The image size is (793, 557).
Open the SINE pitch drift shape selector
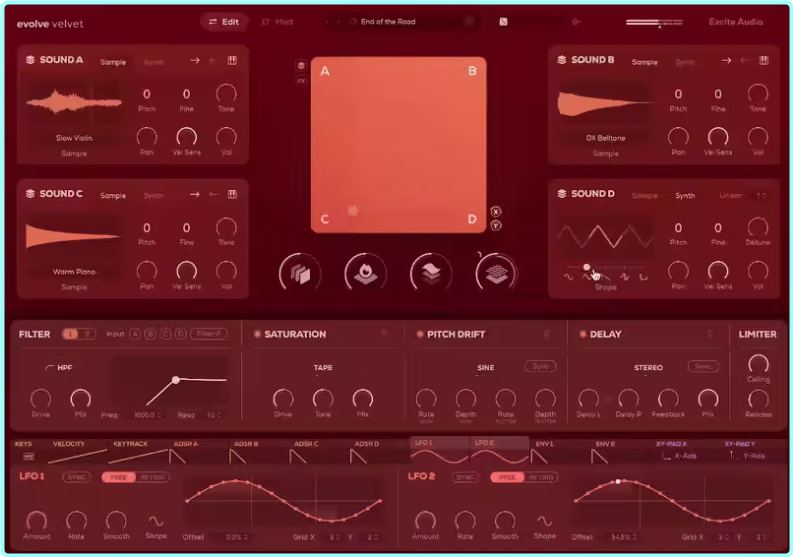485,368
